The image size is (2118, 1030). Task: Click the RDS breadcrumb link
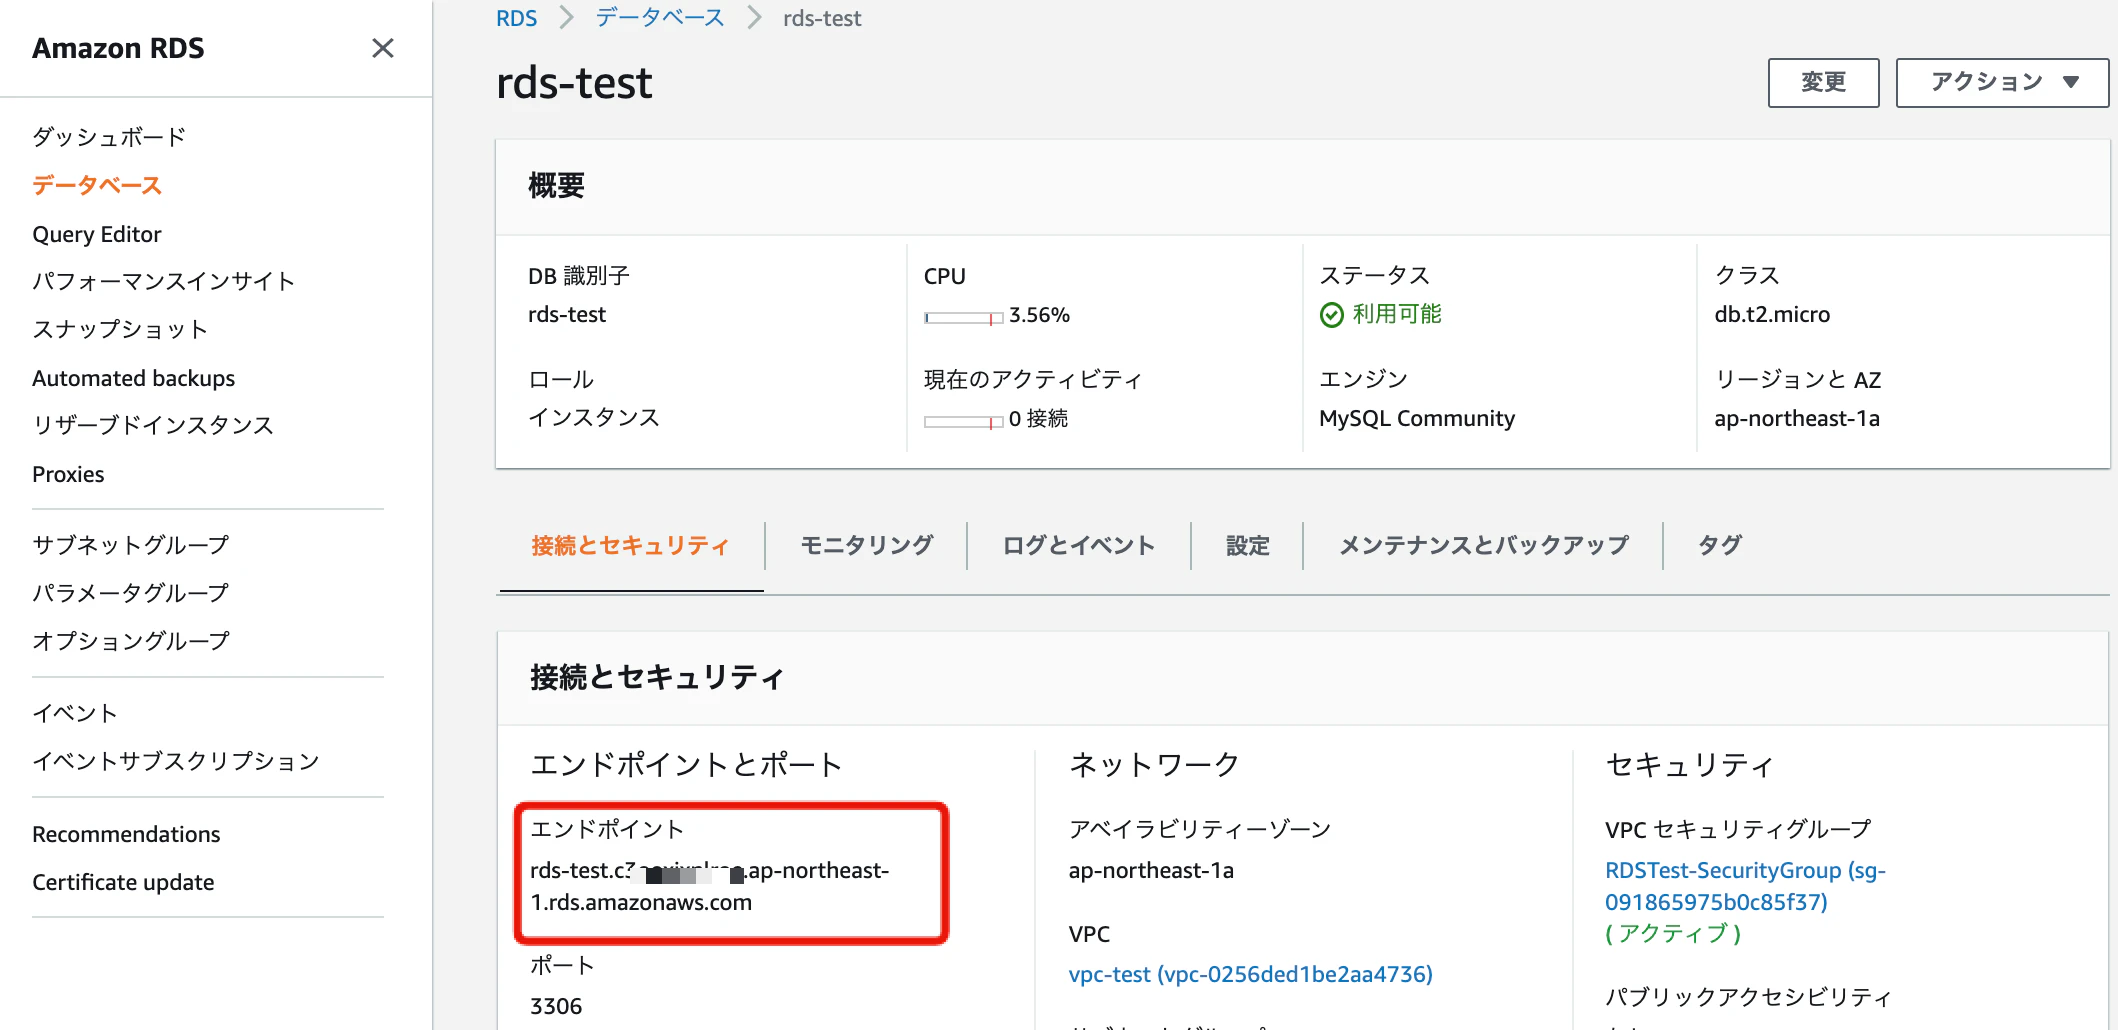(x=516, y=18)
